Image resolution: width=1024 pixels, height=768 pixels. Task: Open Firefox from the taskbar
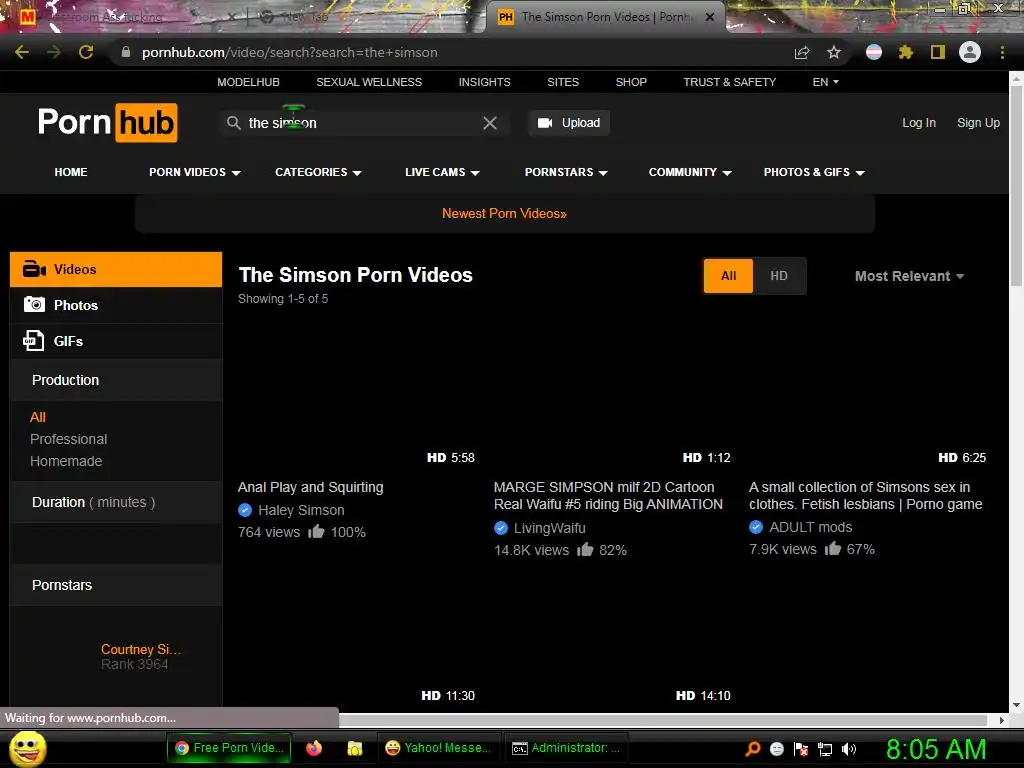pos(314,748)
